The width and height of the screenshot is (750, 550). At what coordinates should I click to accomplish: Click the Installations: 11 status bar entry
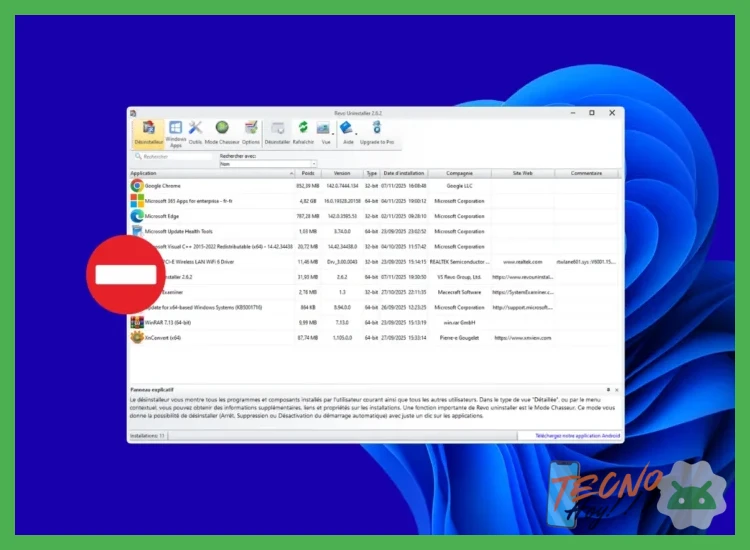[x=147, y=436]
